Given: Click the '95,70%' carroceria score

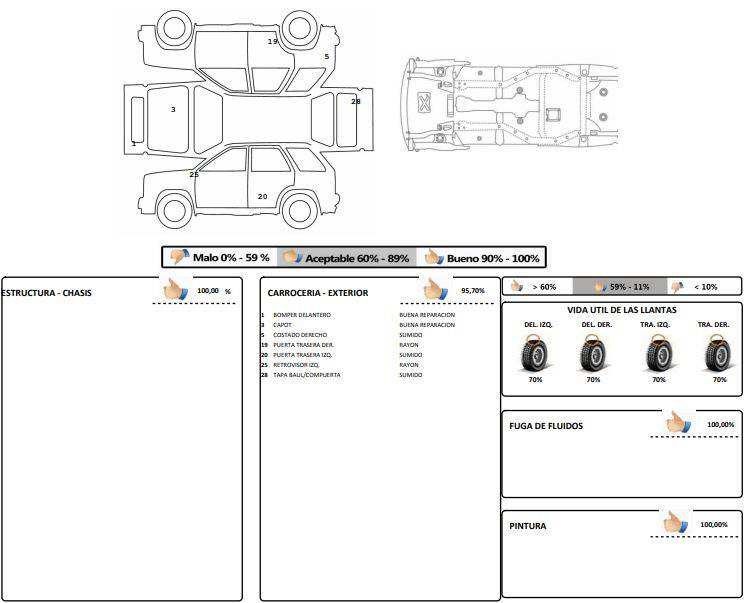Looking at the screenshot, I should 473,290.
